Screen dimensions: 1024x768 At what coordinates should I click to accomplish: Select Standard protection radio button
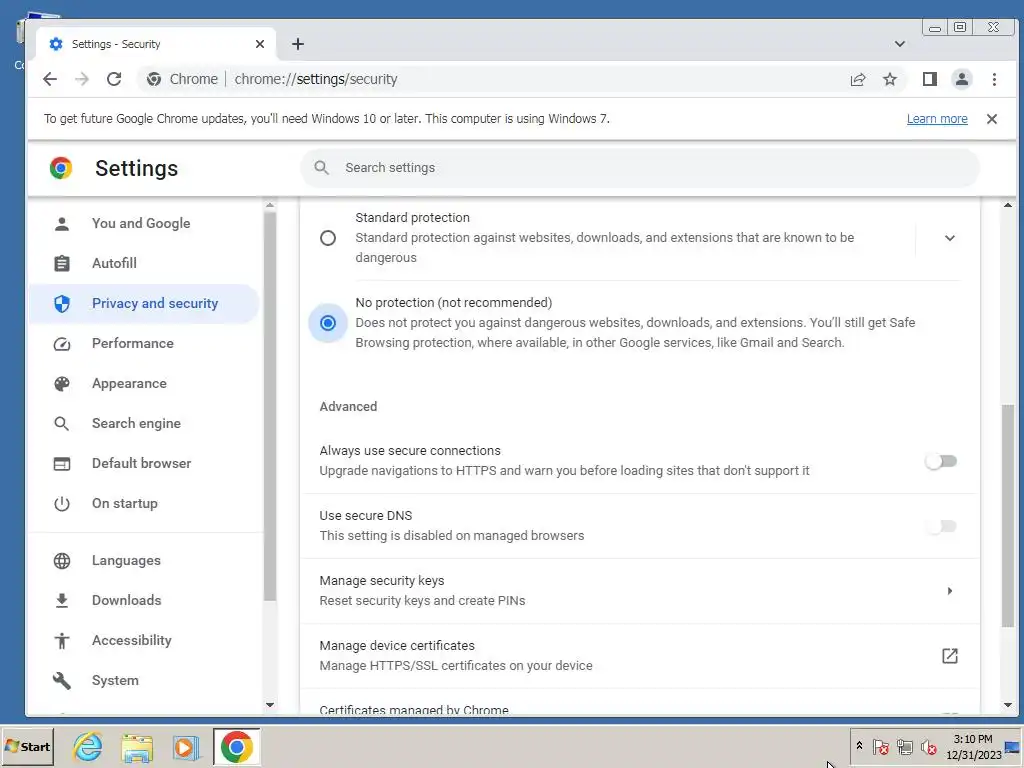click(x=328, y=238)
